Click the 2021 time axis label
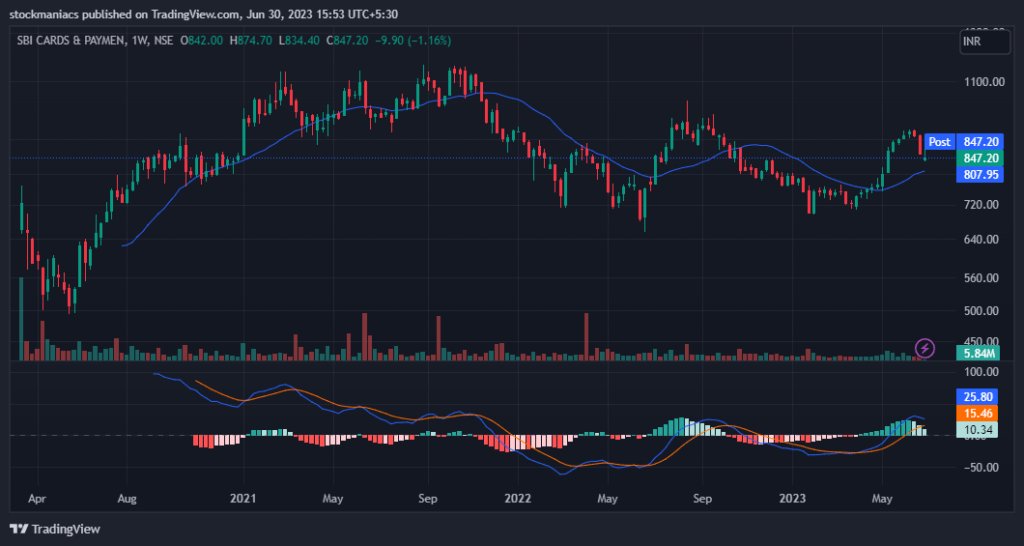This screenshot has width=1024, height=546. pyautogui.click(x=244, y=498)
